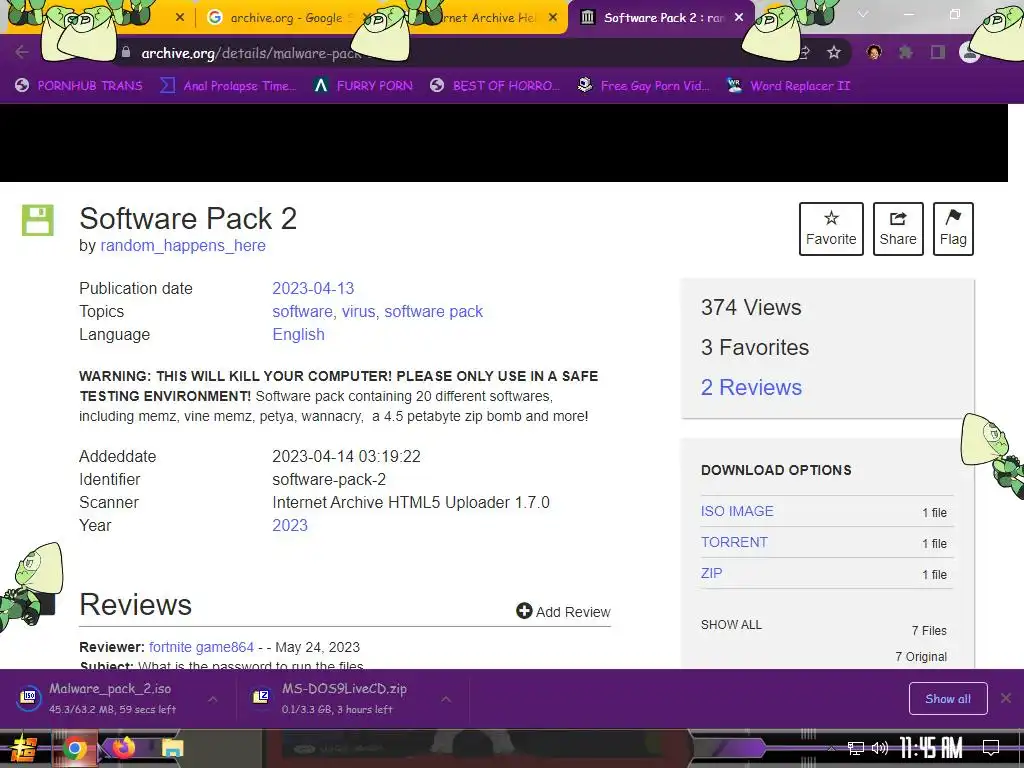Open the Malware_pack_2.iso download icon

tap(29, 696)
